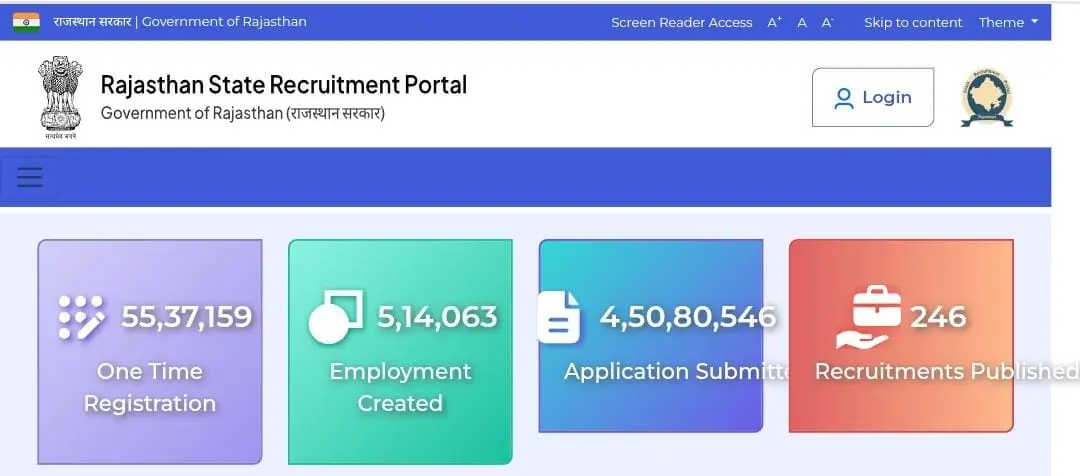Reset font size with middle A
This screenshot has width=1080, height=476.
point(802,23)
